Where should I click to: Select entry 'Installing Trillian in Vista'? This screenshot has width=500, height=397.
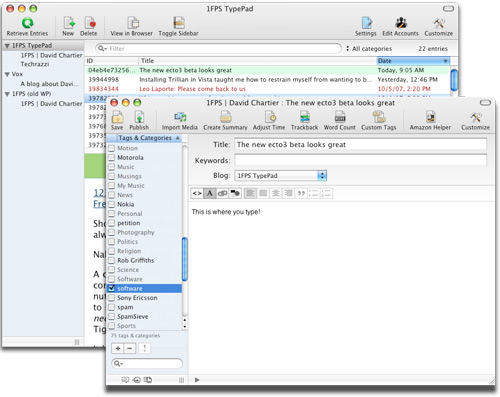tap(267, 79)
